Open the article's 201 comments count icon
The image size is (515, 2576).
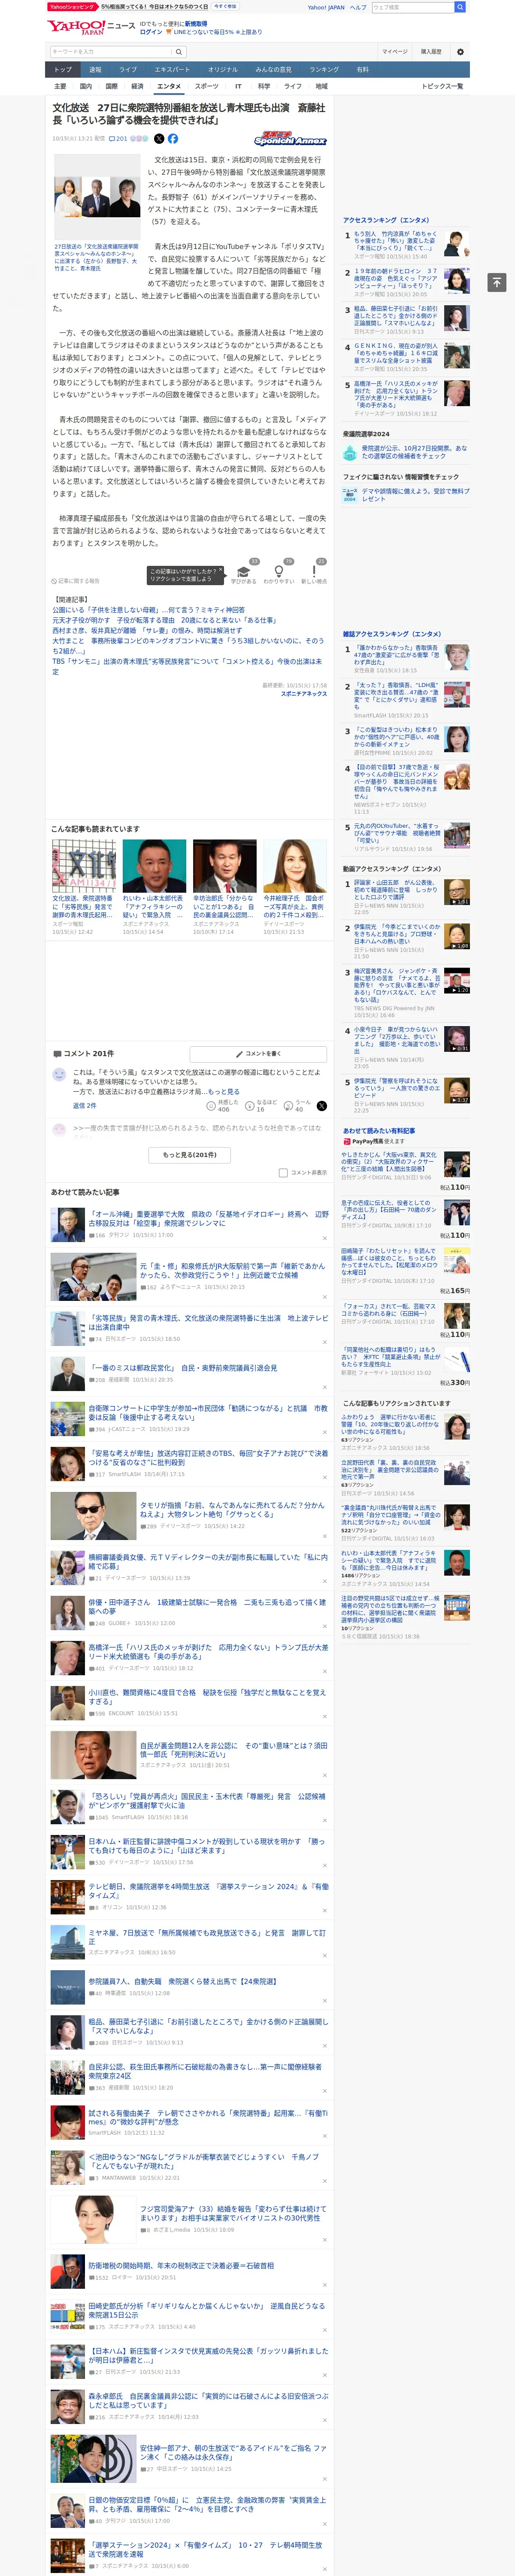(x=118, y=139)
